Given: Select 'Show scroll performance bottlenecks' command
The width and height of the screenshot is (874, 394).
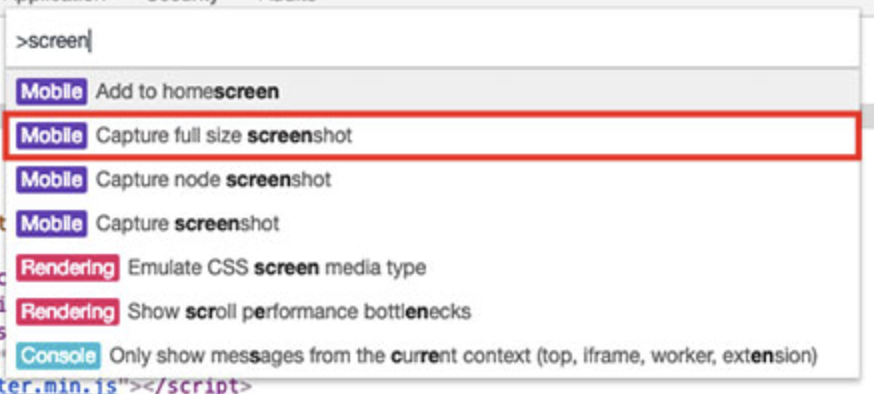Looking at the screenshot, I should (433, 312).
